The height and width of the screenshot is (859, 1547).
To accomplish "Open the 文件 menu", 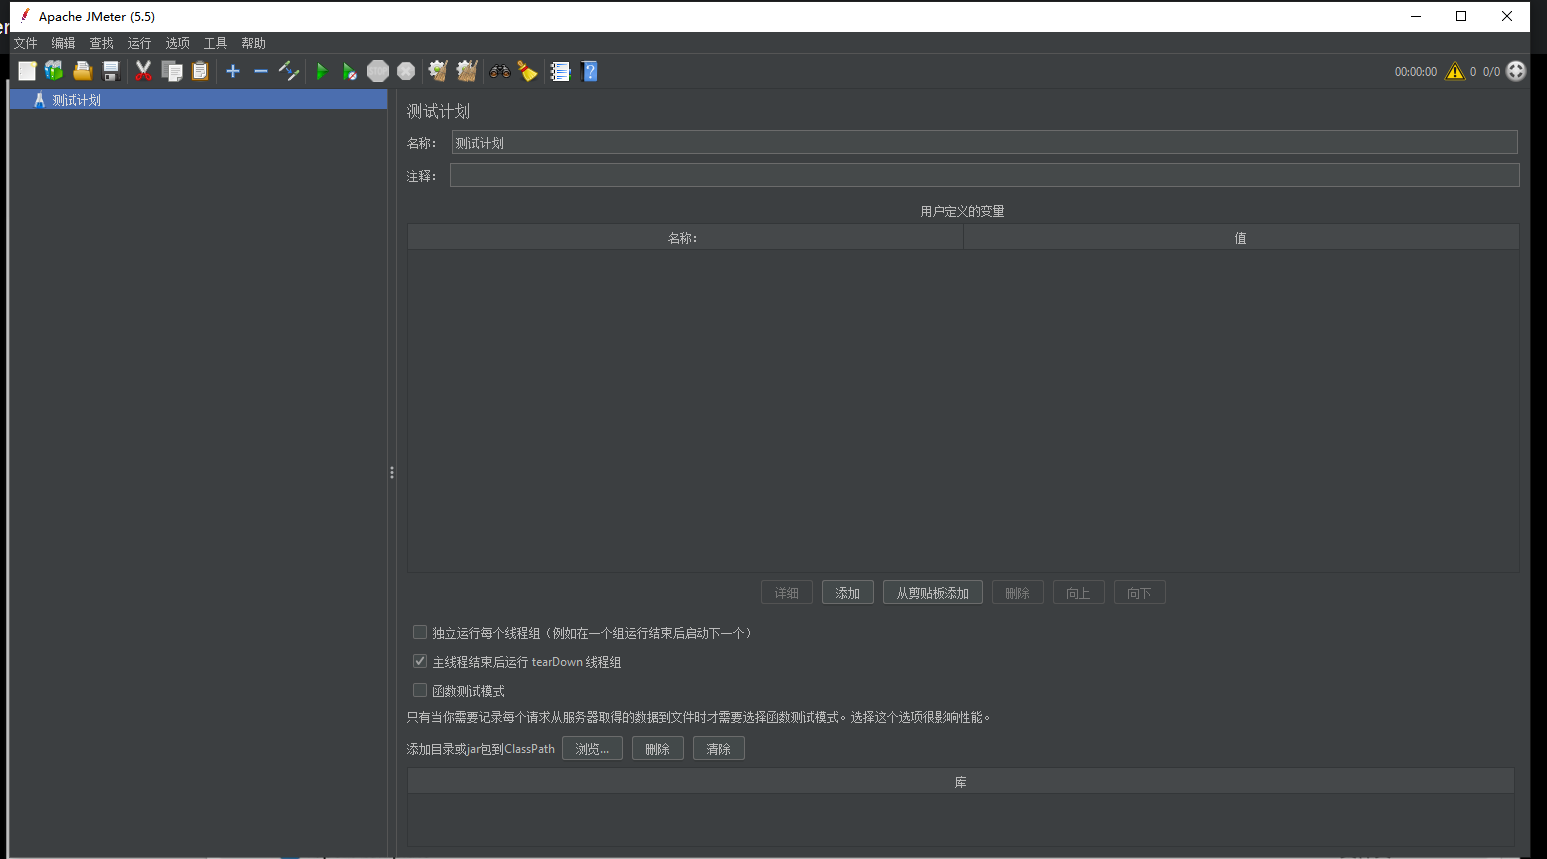I will [x=25, y=43].
